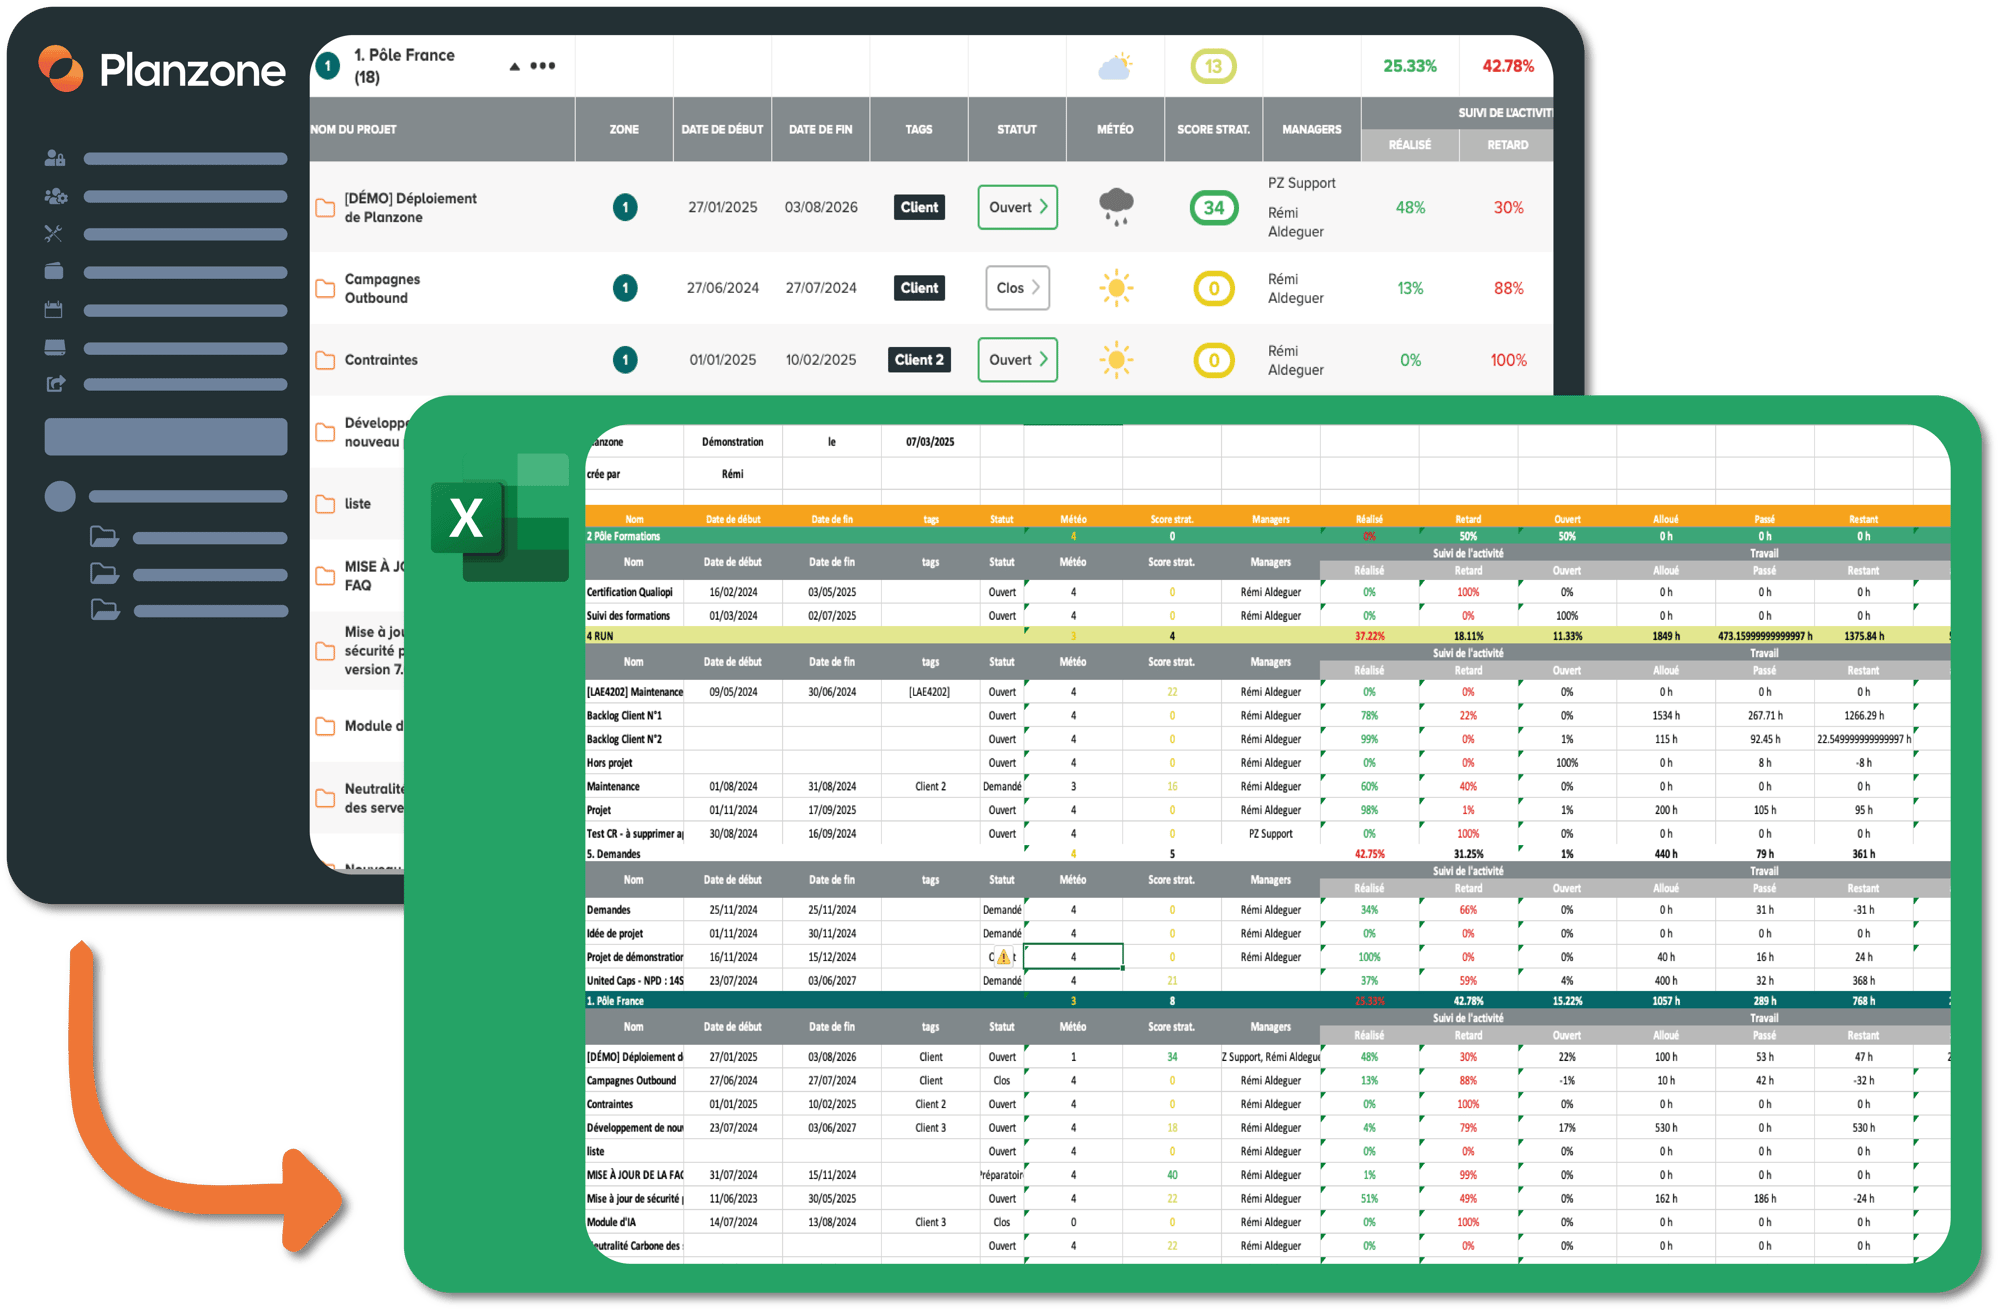Click the partly cloudy icon in Pôle France summary
Image resolution: width=2000 pixels, height=1311 pixels.
coord(1115,66)
